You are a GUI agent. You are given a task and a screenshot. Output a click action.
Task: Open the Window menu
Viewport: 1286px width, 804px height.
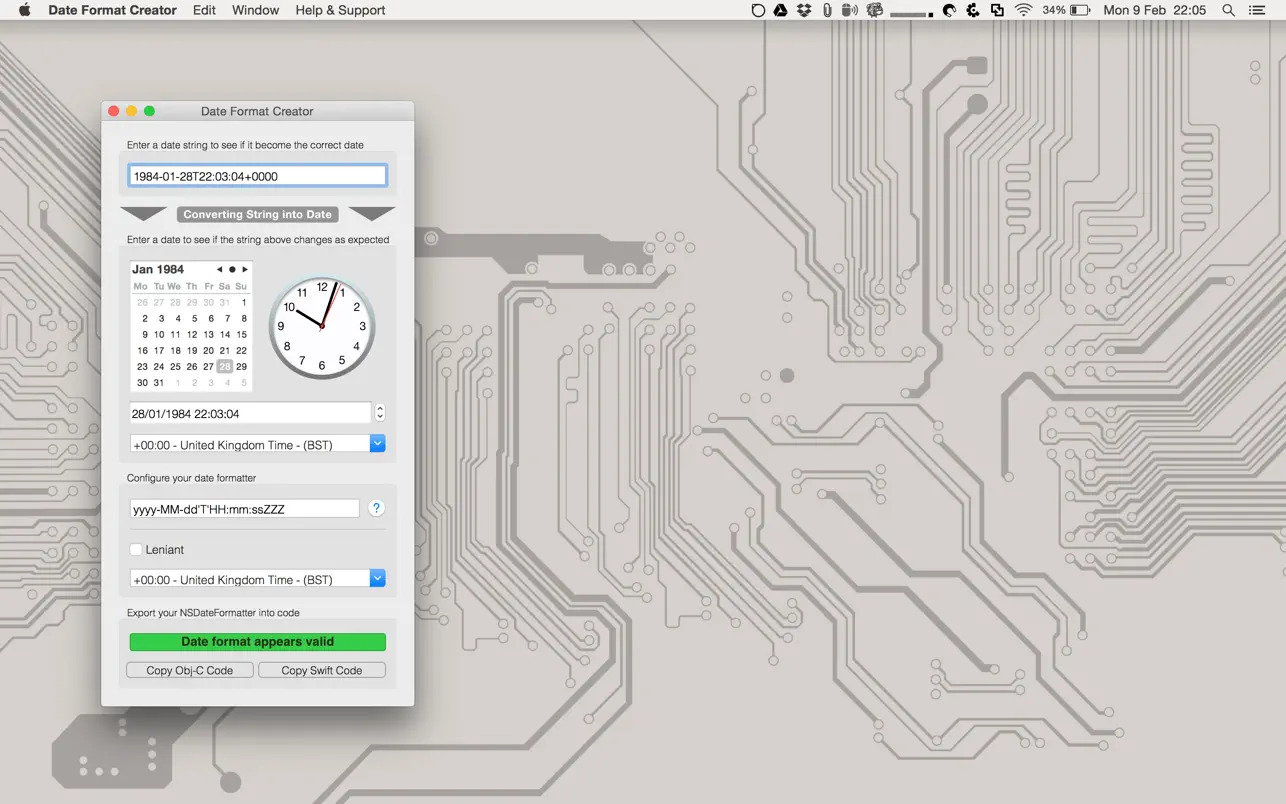255,10
